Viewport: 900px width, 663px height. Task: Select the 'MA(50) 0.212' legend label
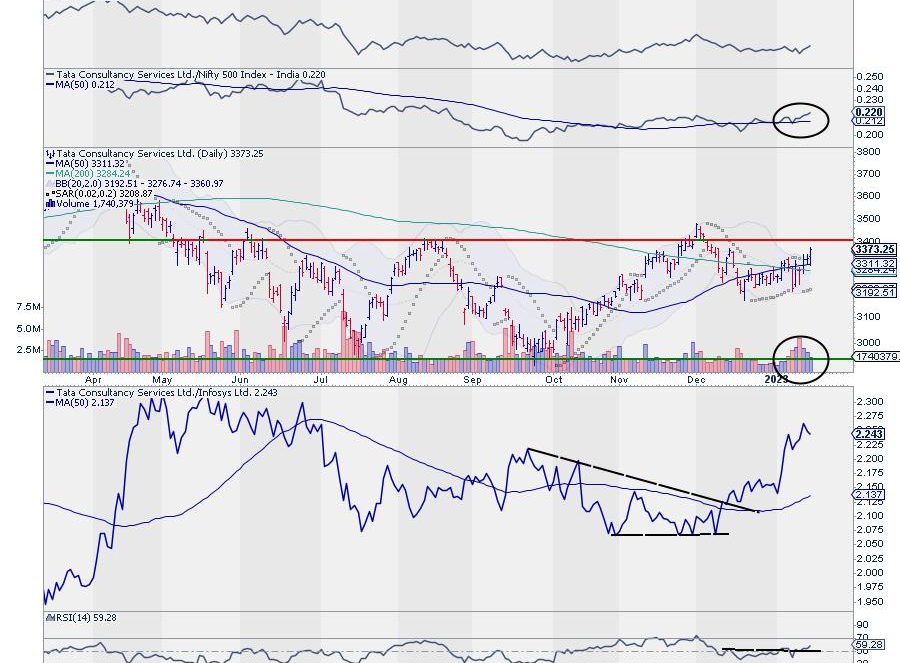[80, 84]
